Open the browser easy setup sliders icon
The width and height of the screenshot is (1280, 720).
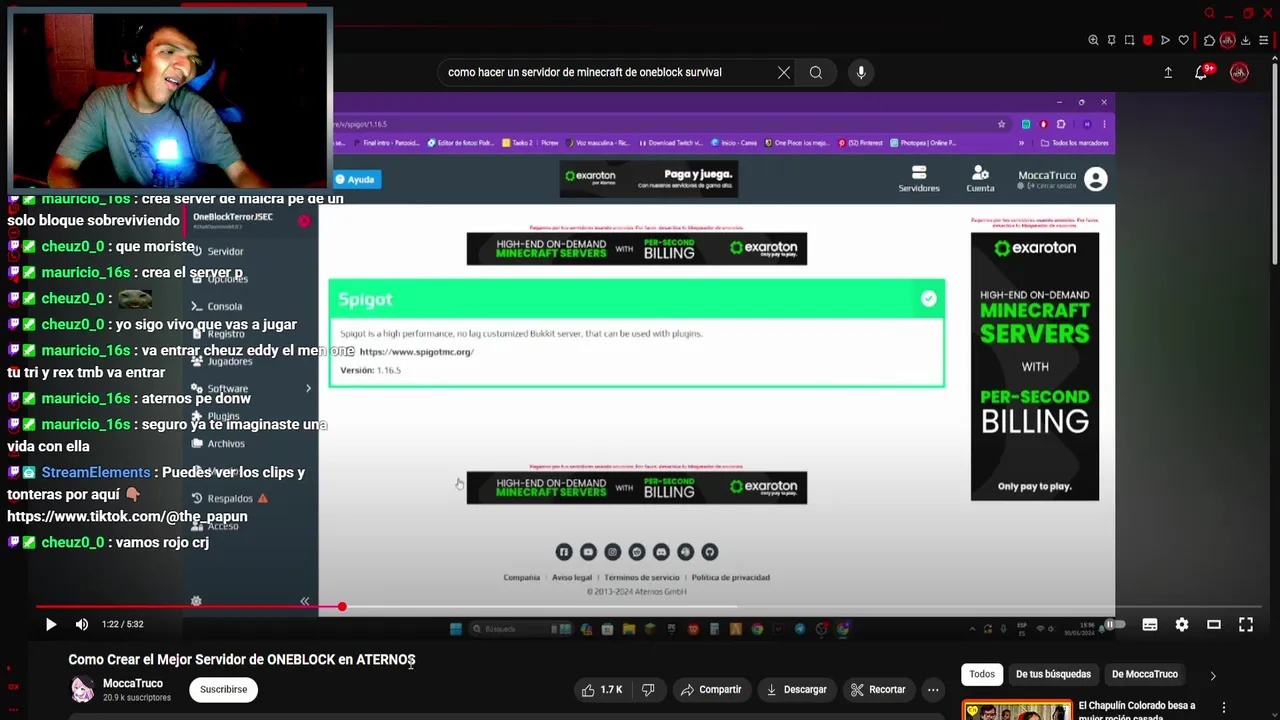[1264, 40]
